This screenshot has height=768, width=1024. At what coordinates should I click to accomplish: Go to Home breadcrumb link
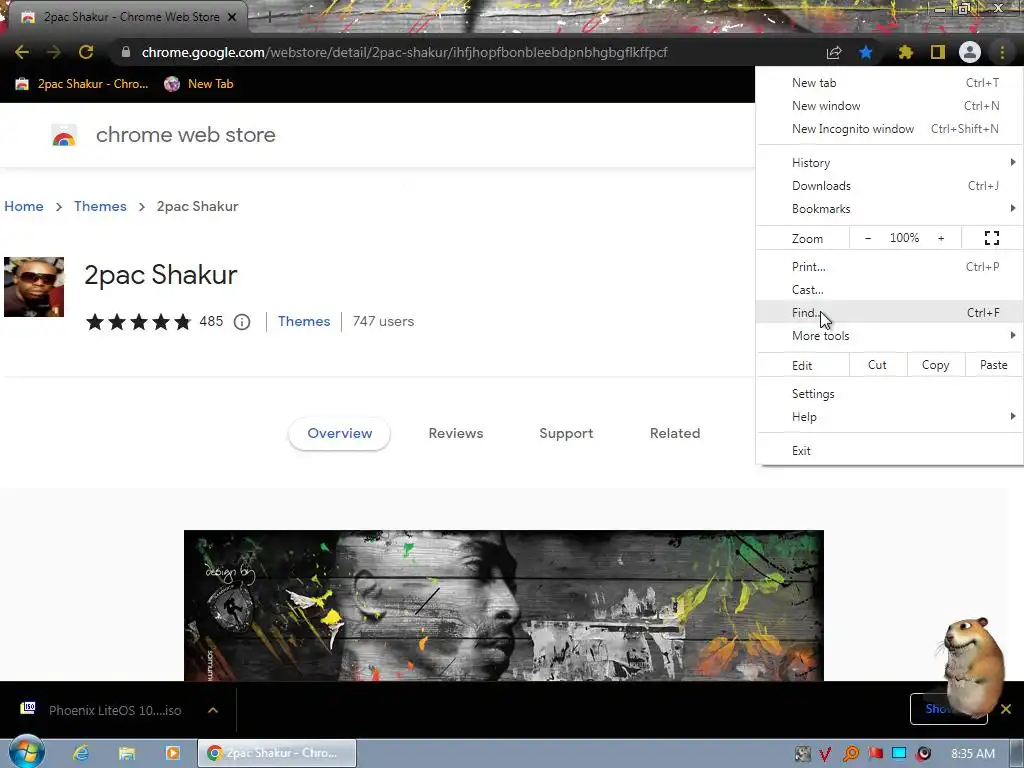[24, 206]
